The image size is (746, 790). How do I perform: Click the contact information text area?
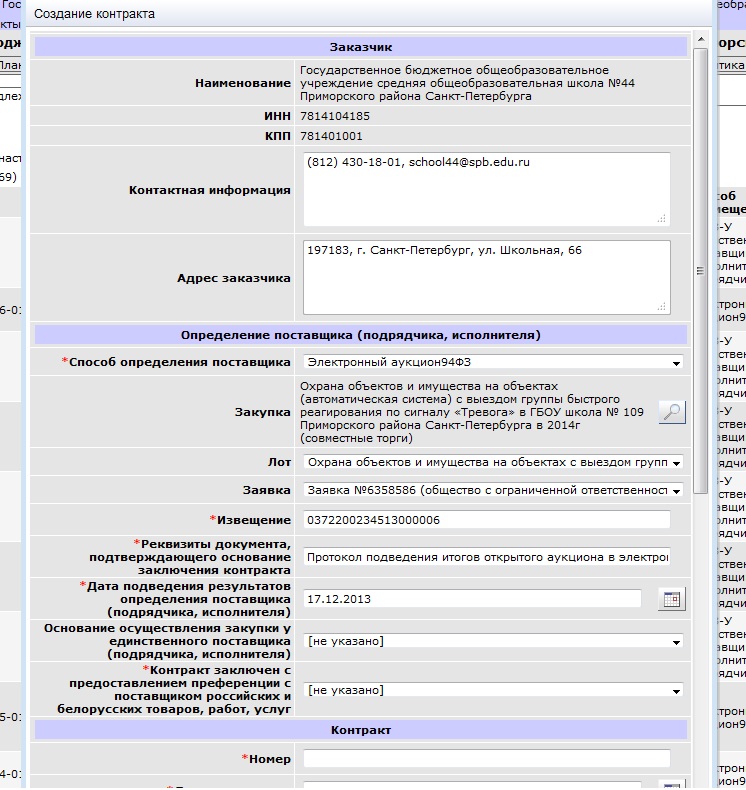[487, 189]
